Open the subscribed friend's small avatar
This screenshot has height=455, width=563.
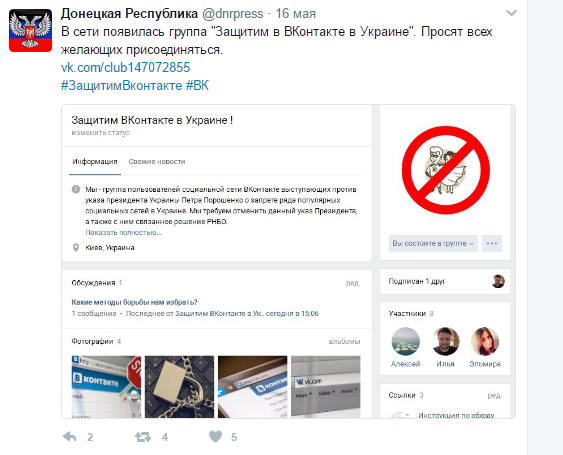[498, 281]
